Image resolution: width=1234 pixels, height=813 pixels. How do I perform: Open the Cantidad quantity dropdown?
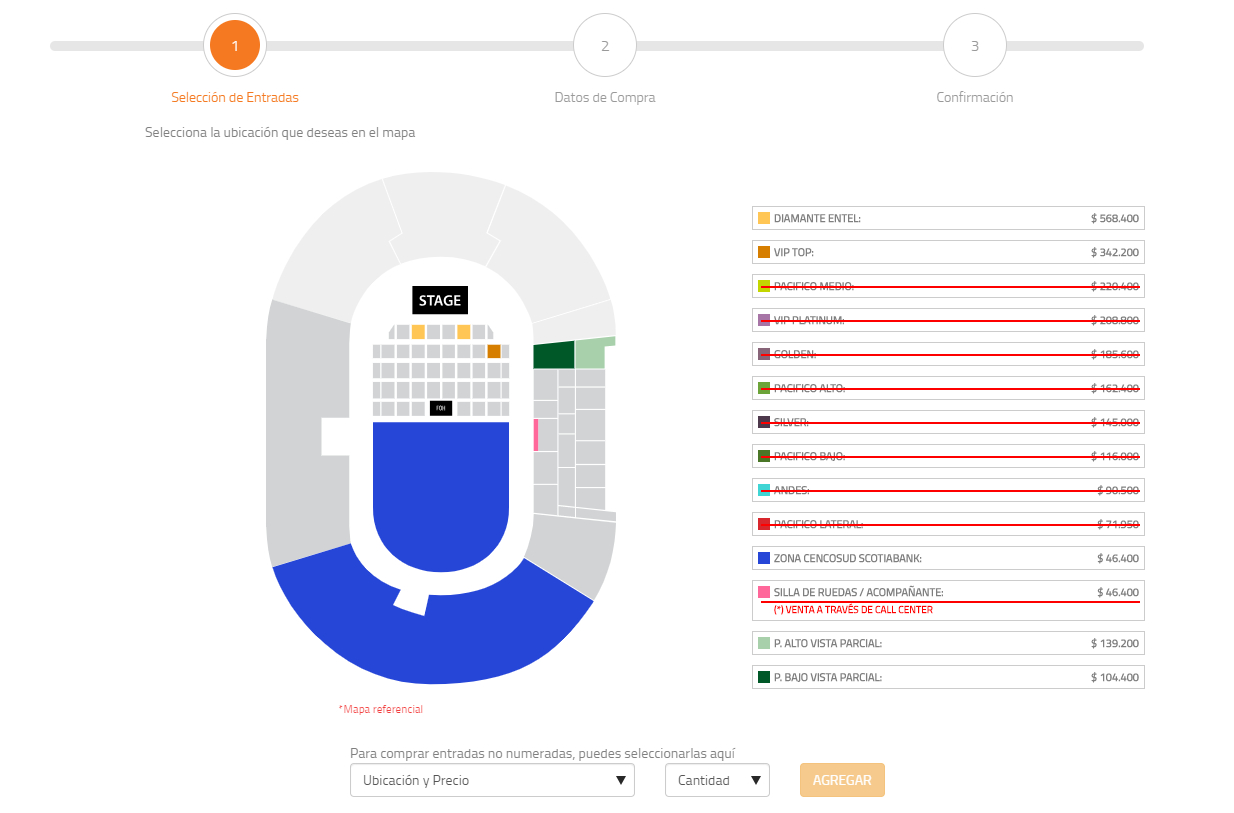(x=717, y=780)
